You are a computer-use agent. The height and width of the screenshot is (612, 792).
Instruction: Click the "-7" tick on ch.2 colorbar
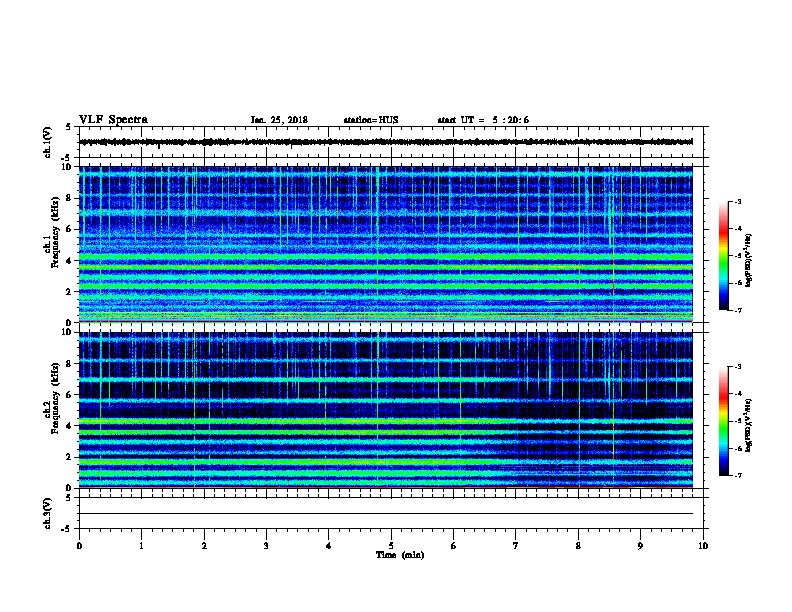coord(737,476)
